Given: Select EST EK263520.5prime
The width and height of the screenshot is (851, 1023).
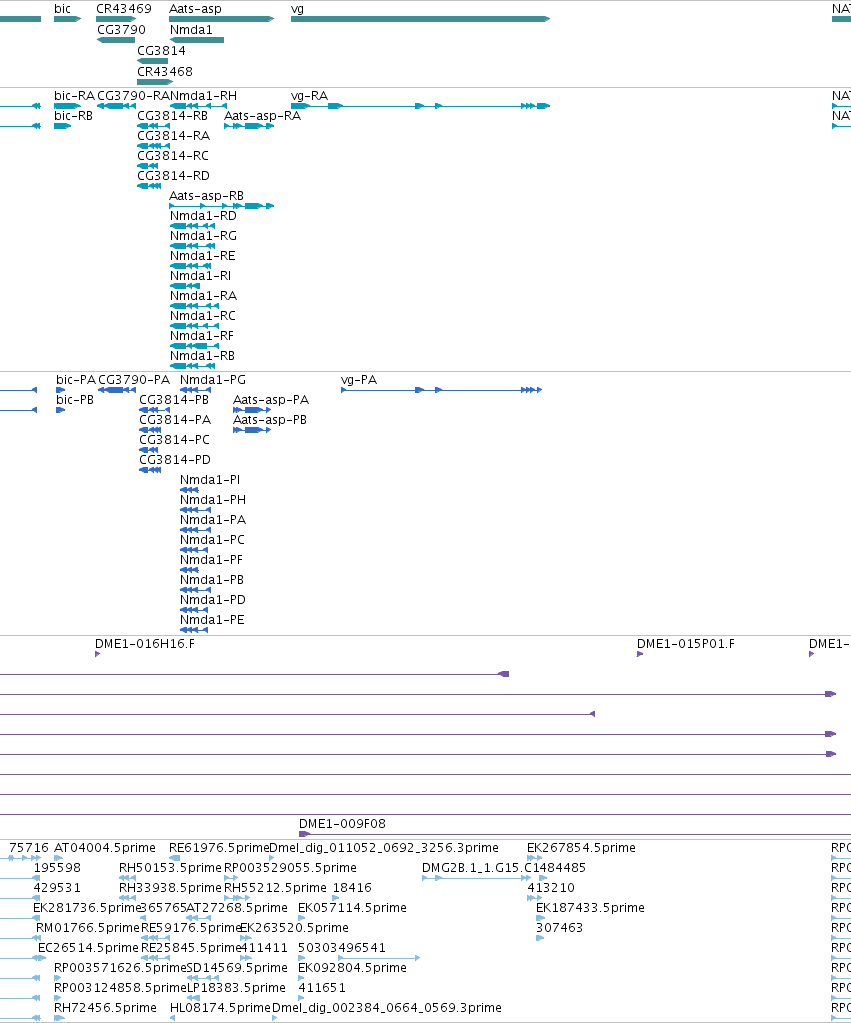Looking at the screenshot, I should click(294, 928).
